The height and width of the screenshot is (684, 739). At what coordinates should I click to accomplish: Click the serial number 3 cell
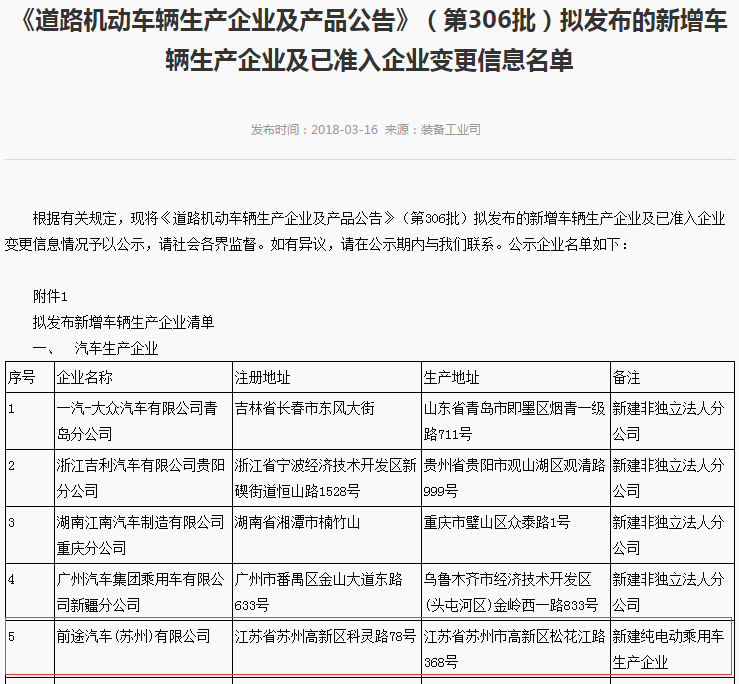click(30, 535)
